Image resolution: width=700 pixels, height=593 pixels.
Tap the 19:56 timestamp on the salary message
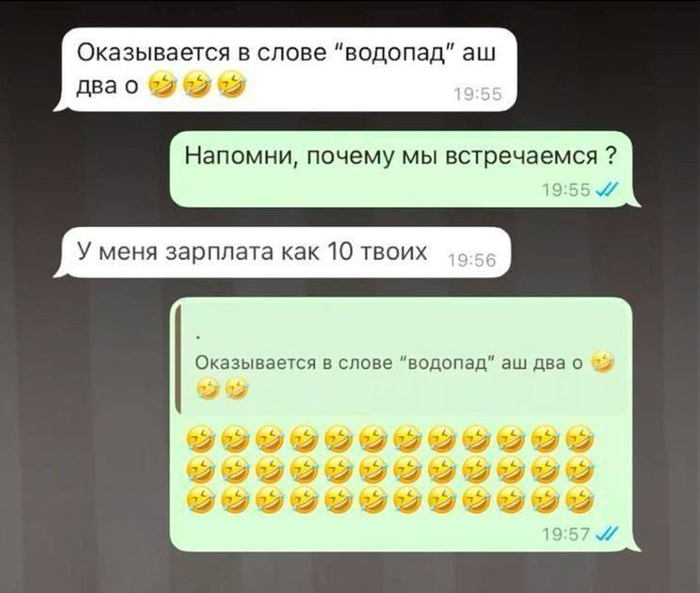[x=471, y=260]
